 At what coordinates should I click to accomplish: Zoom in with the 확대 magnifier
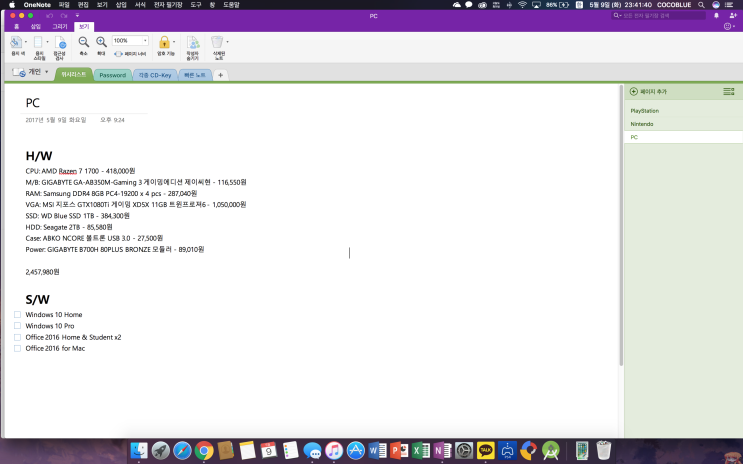pyautogui.click(x=101, y=42)
